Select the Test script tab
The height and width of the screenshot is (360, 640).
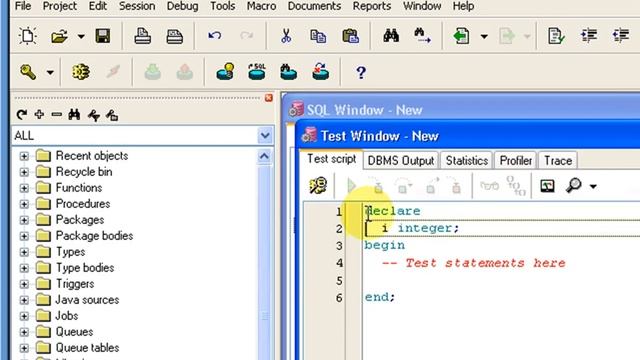pos(331,159)
